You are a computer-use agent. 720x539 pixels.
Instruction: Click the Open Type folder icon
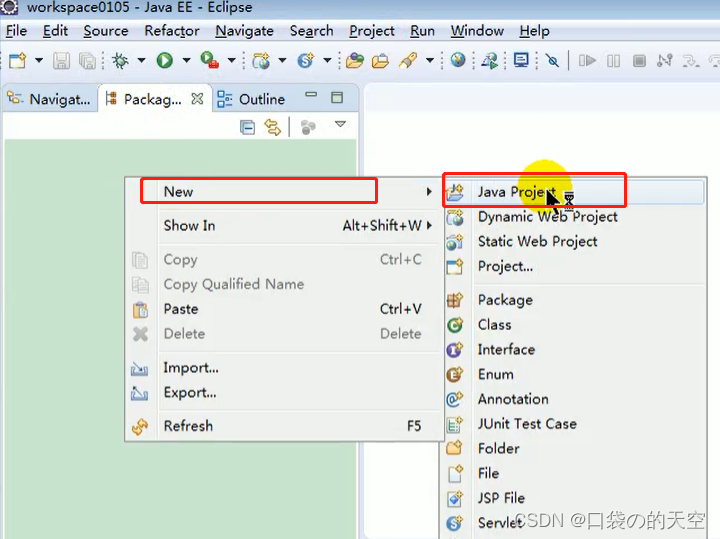355,61
